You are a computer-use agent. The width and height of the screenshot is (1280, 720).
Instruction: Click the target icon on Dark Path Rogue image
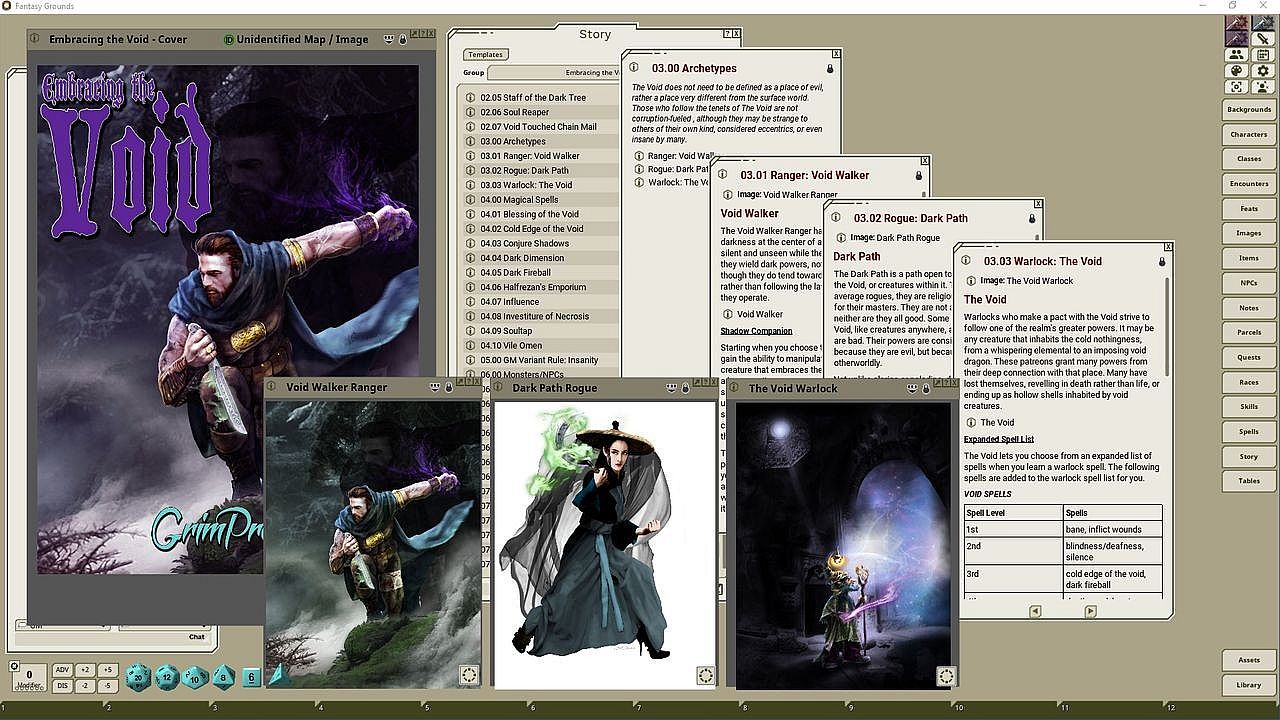point(705,676)
